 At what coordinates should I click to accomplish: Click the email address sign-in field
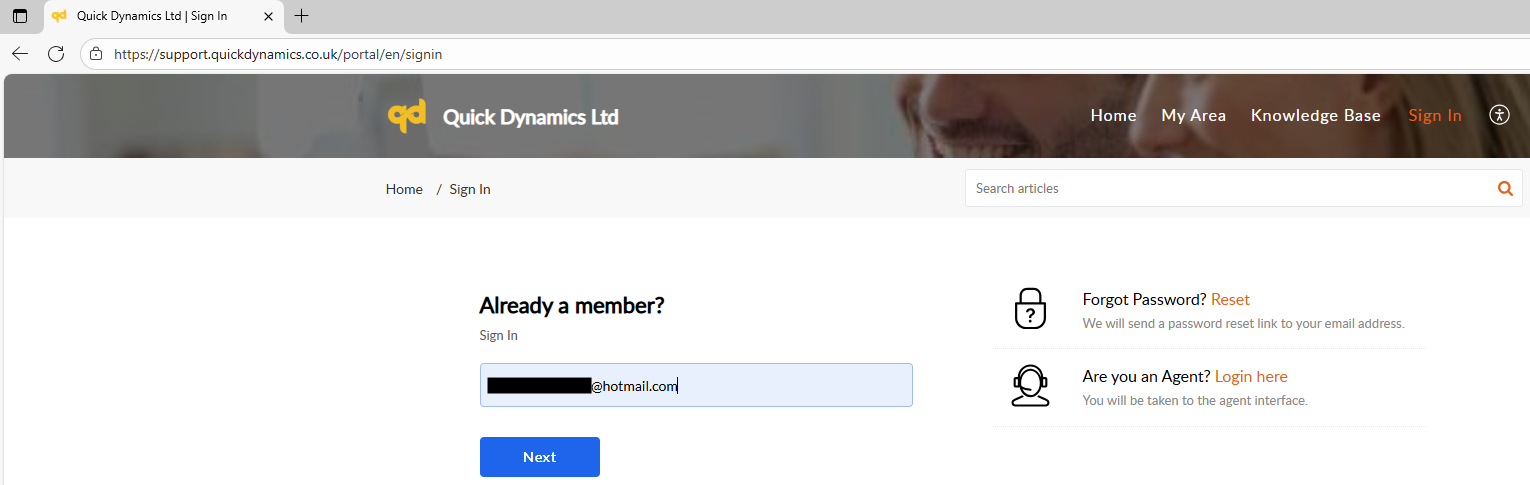(x=780, y=385)
